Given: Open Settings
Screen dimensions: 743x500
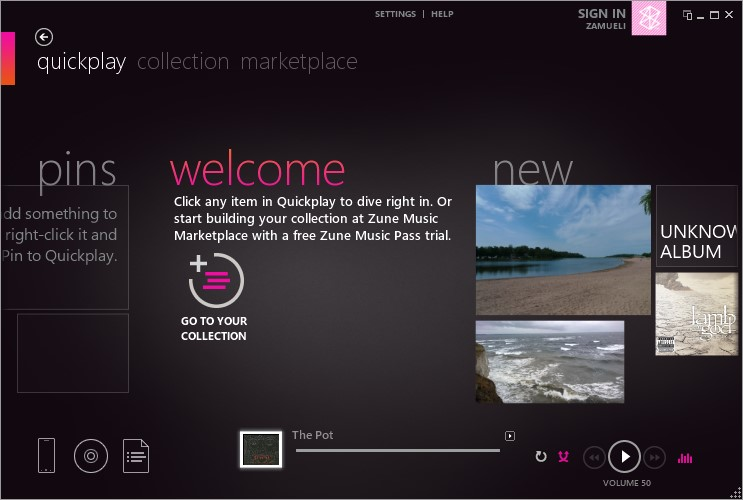Looking at the screenshot, I should coord(395,14).
